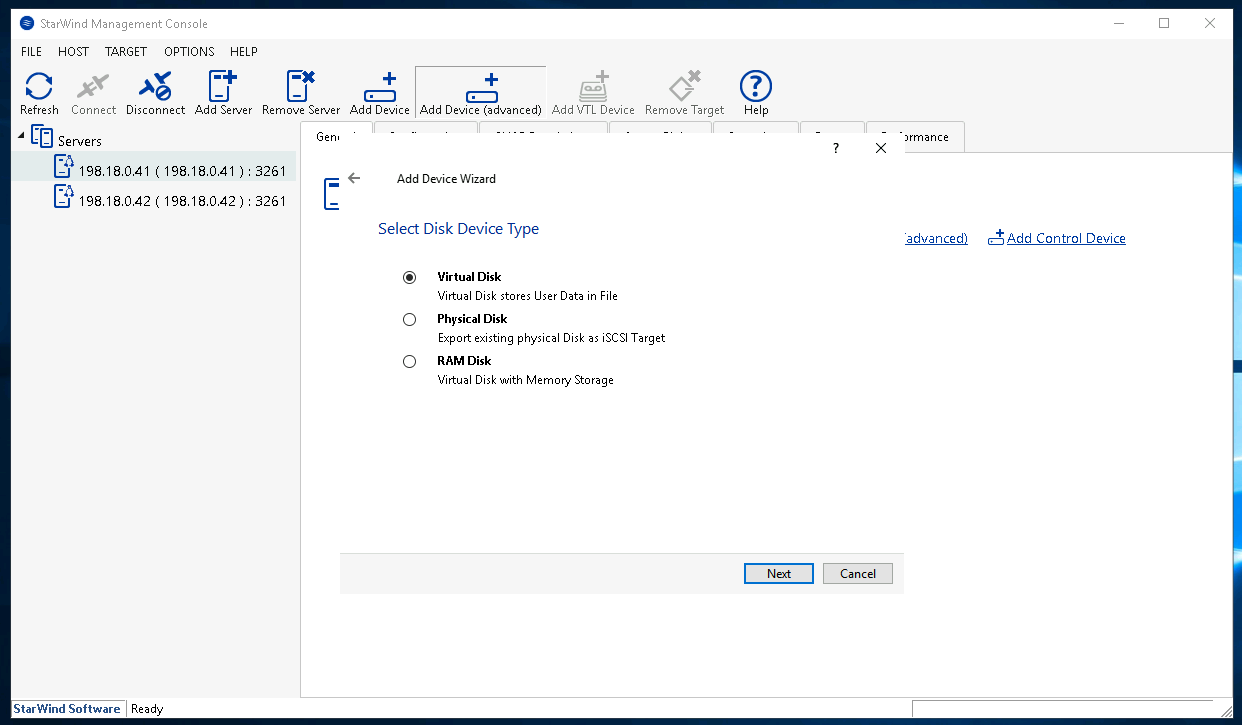Select server 198.18.0.42 in tree
The image size is (1242, 725).
[182, 201]
